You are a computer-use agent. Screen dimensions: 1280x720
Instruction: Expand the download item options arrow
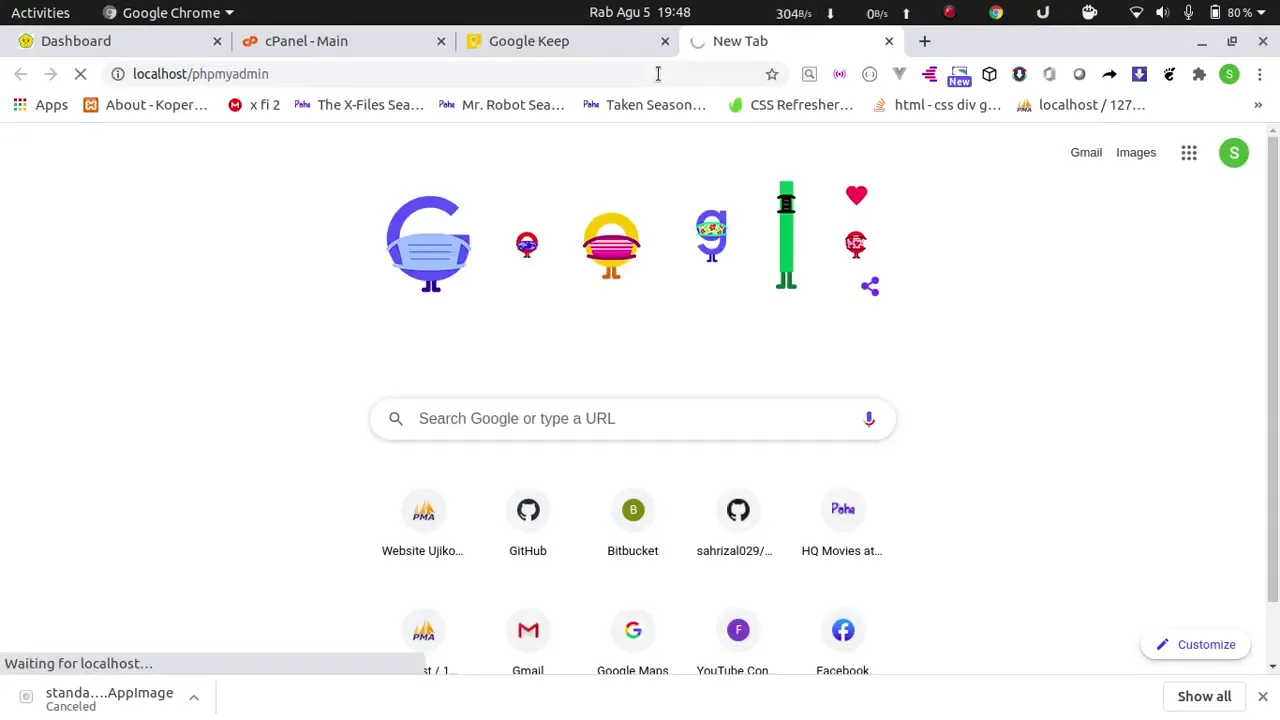pyautogui.click(x=193, y=697)
